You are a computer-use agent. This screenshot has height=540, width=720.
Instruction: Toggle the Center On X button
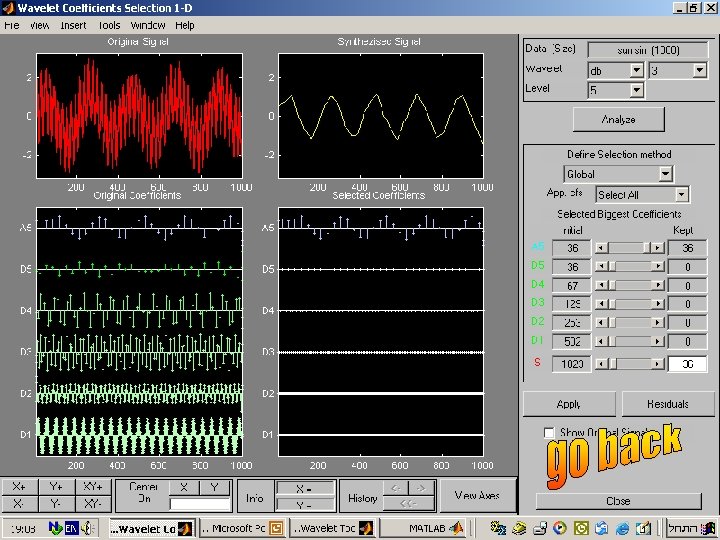pos(184,488)
